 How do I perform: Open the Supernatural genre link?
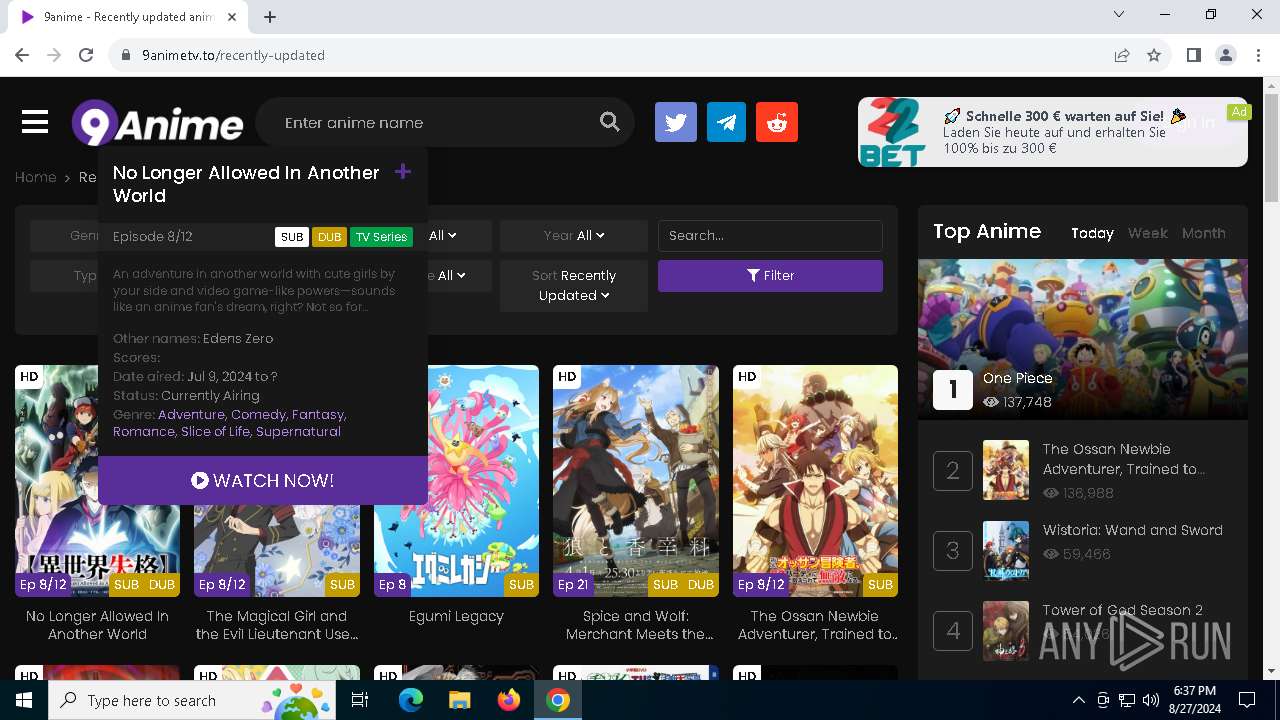click(x=298, y=432)
